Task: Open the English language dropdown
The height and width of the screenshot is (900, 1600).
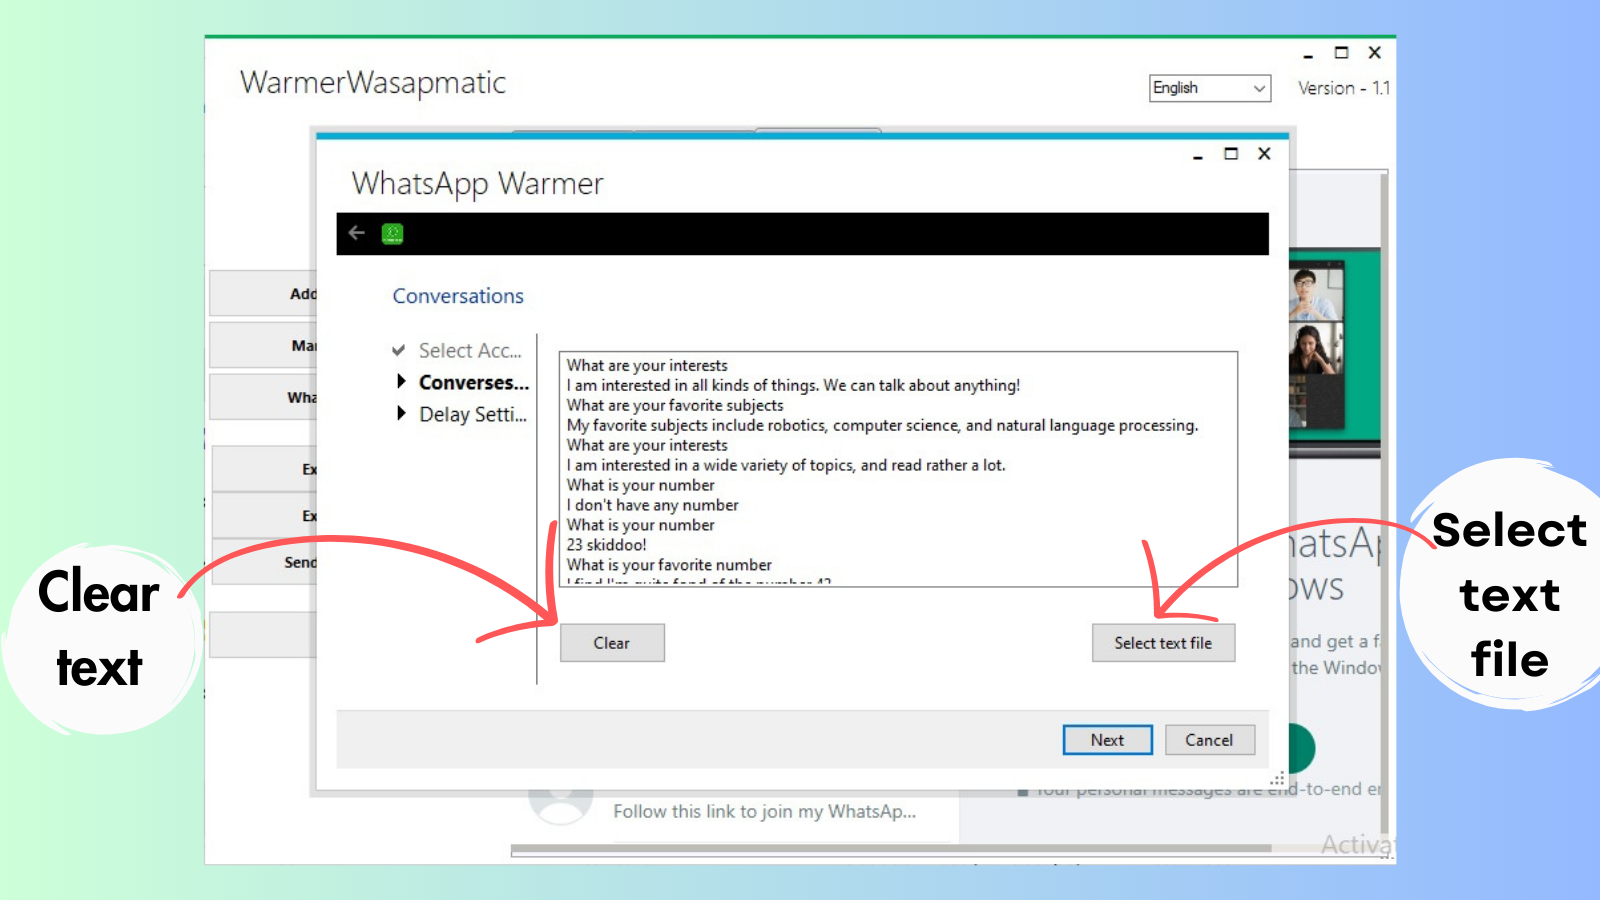Action: click(x=1209, y=88)
